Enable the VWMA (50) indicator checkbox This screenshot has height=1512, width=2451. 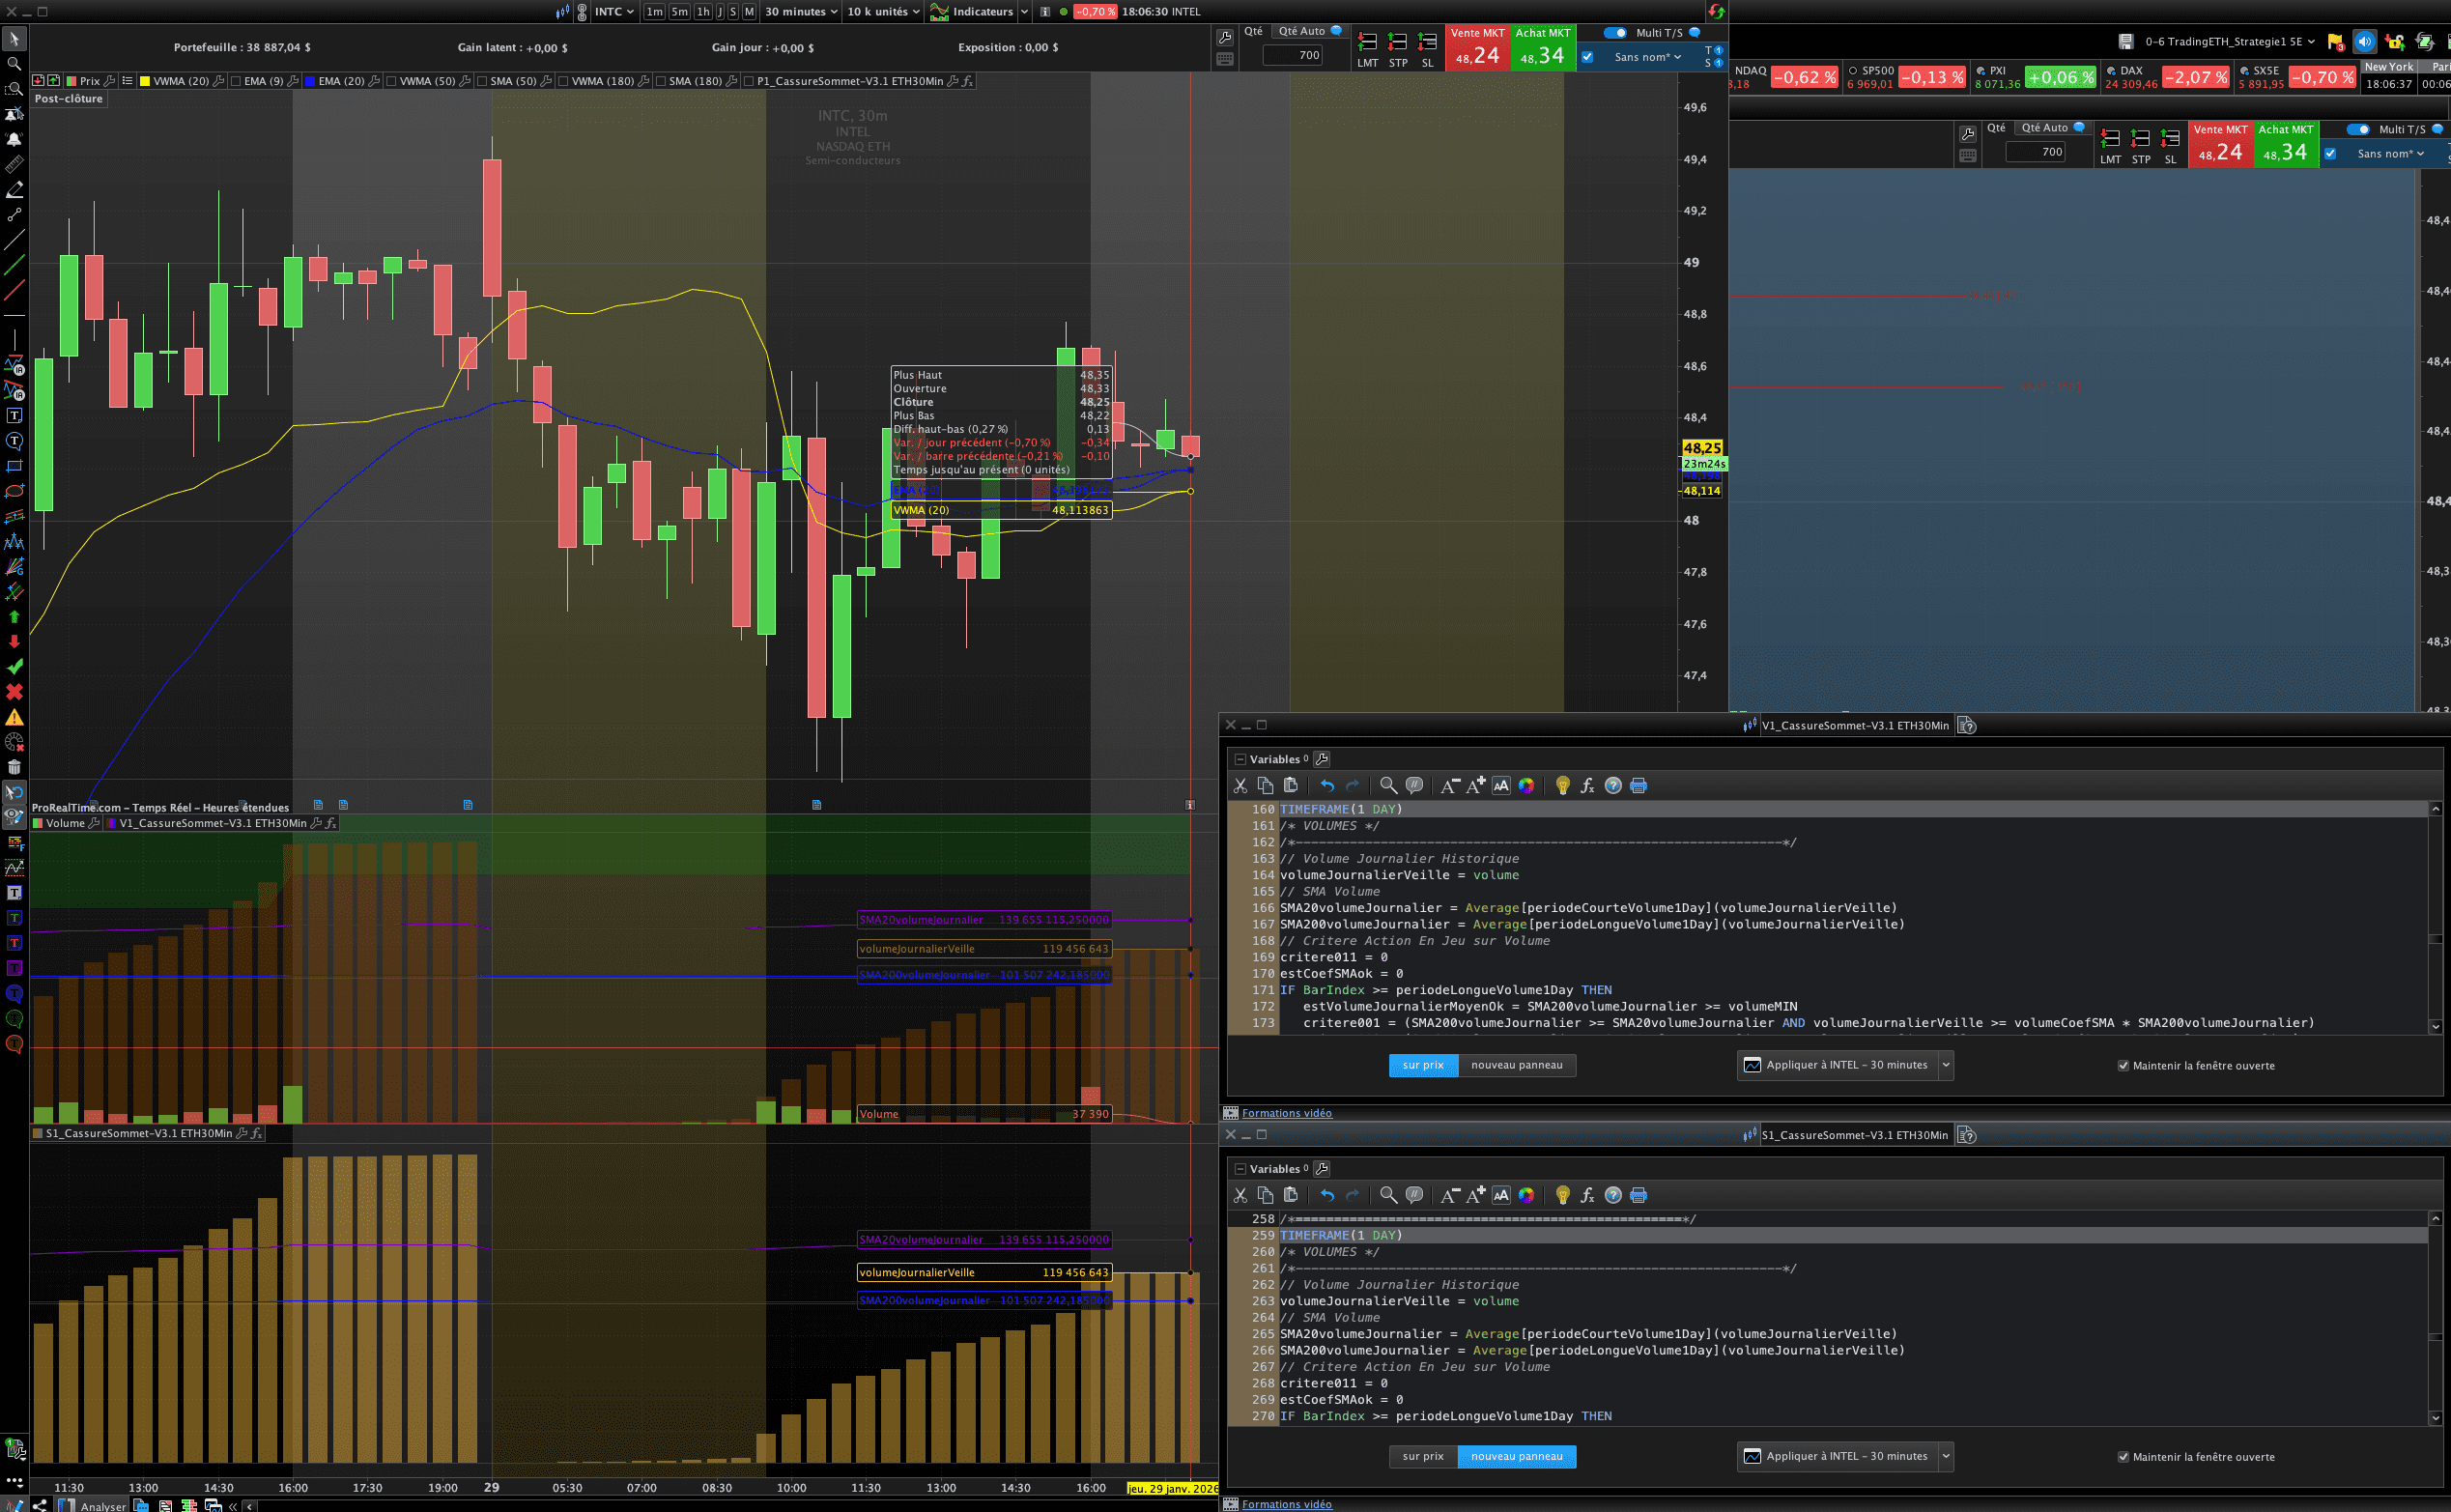click(x=391, y=81)
